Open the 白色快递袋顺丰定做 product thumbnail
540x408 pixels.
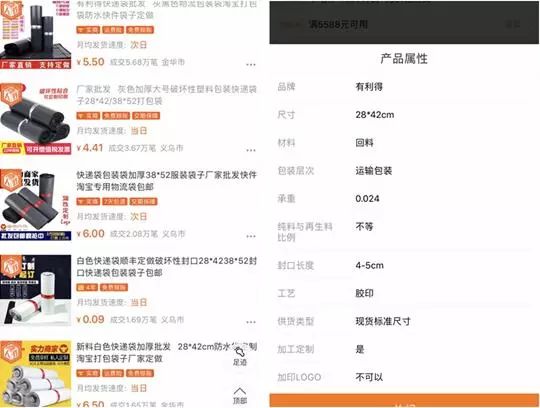35,290
